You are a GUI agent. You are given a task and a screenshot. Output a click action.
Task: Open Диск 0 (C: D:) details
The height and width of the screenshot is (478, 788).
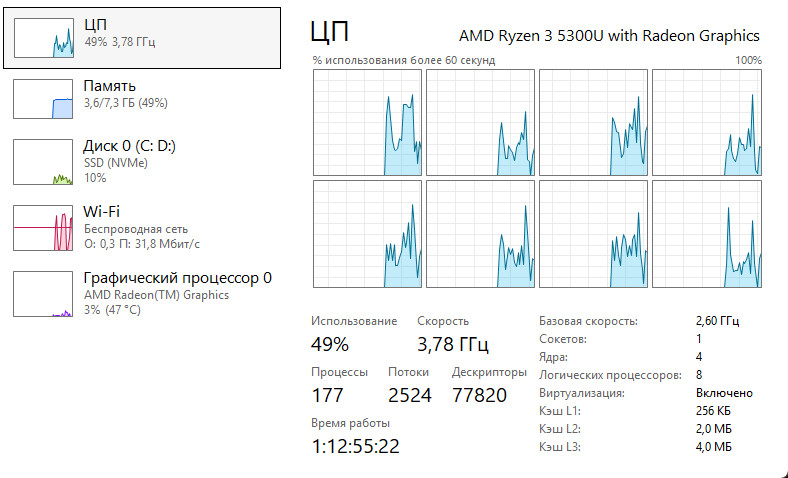click(142, 162)
